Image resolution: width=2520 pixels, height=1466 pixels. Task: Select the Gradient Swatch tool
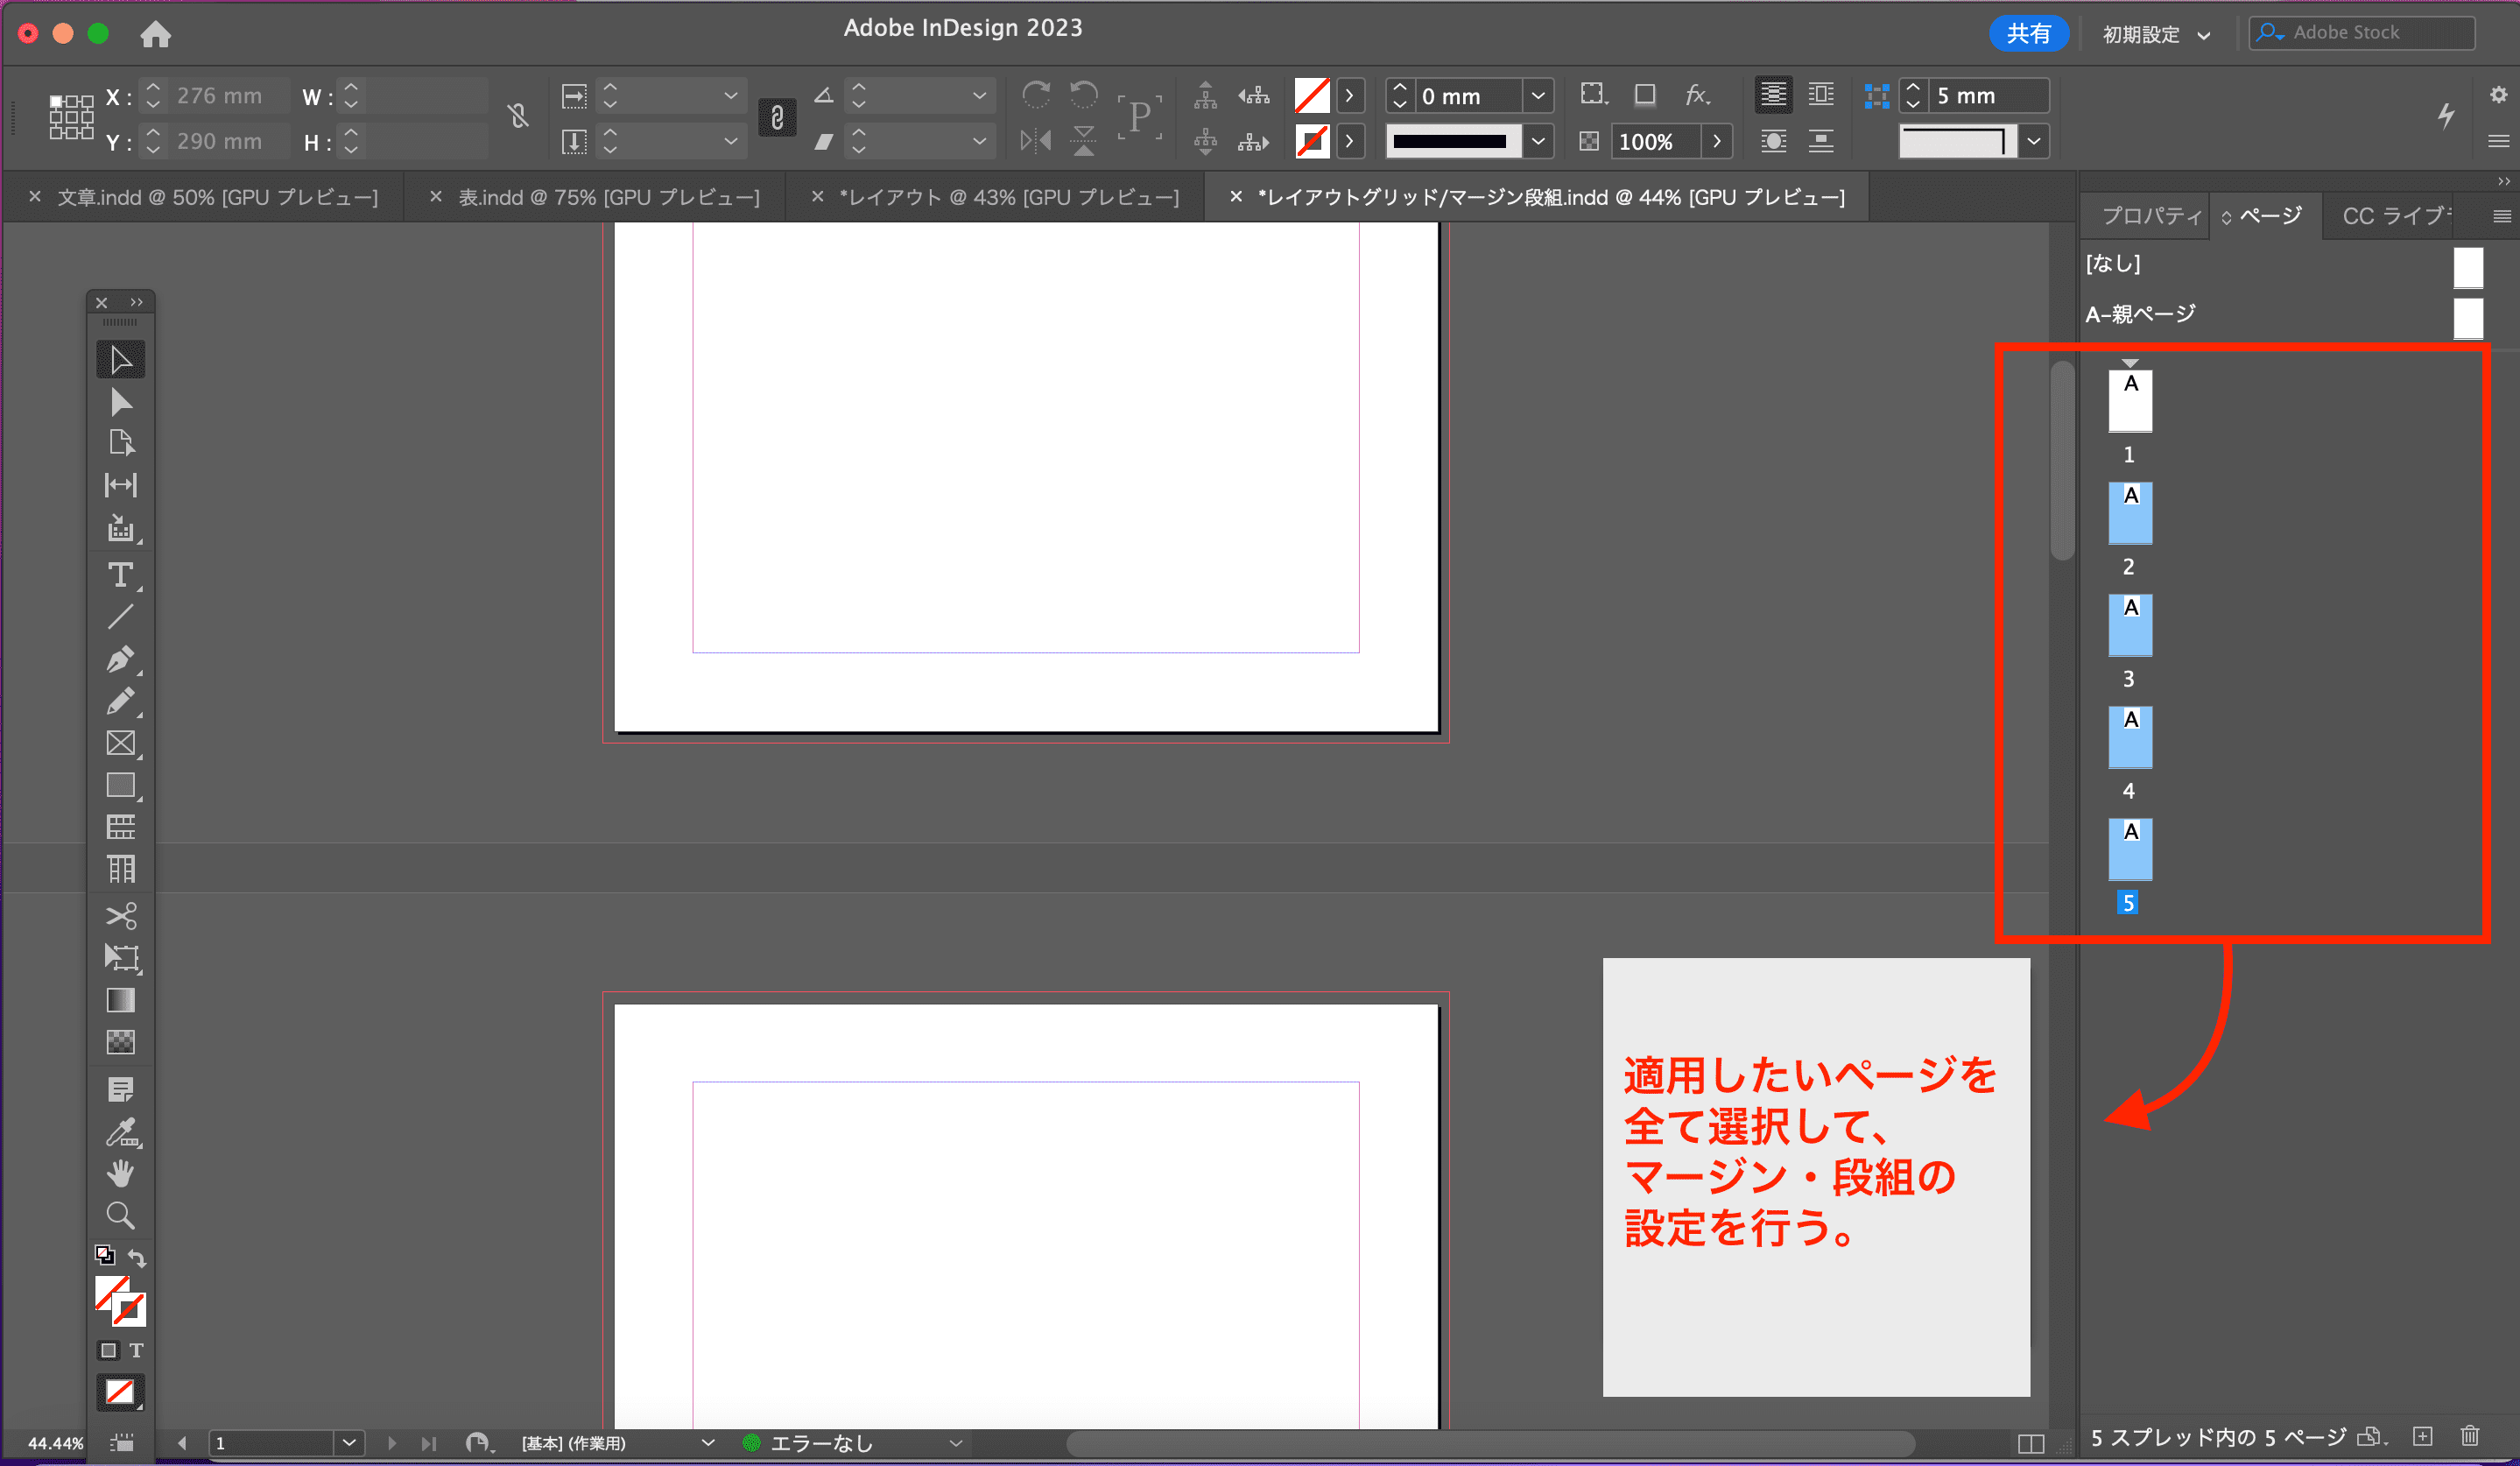pyautogui.click(x=121, y=1000)
